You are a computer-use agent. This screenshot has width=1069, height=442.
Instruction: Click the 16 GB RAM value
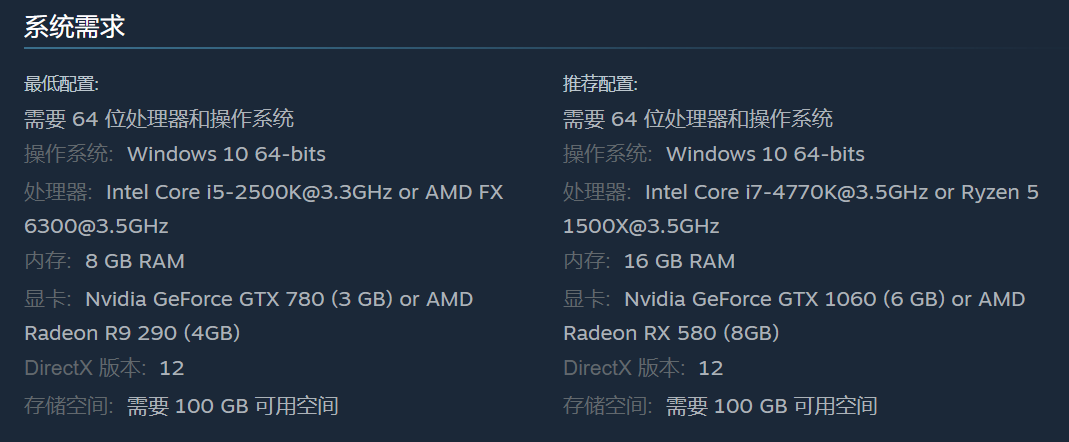[x=680, y=261]
